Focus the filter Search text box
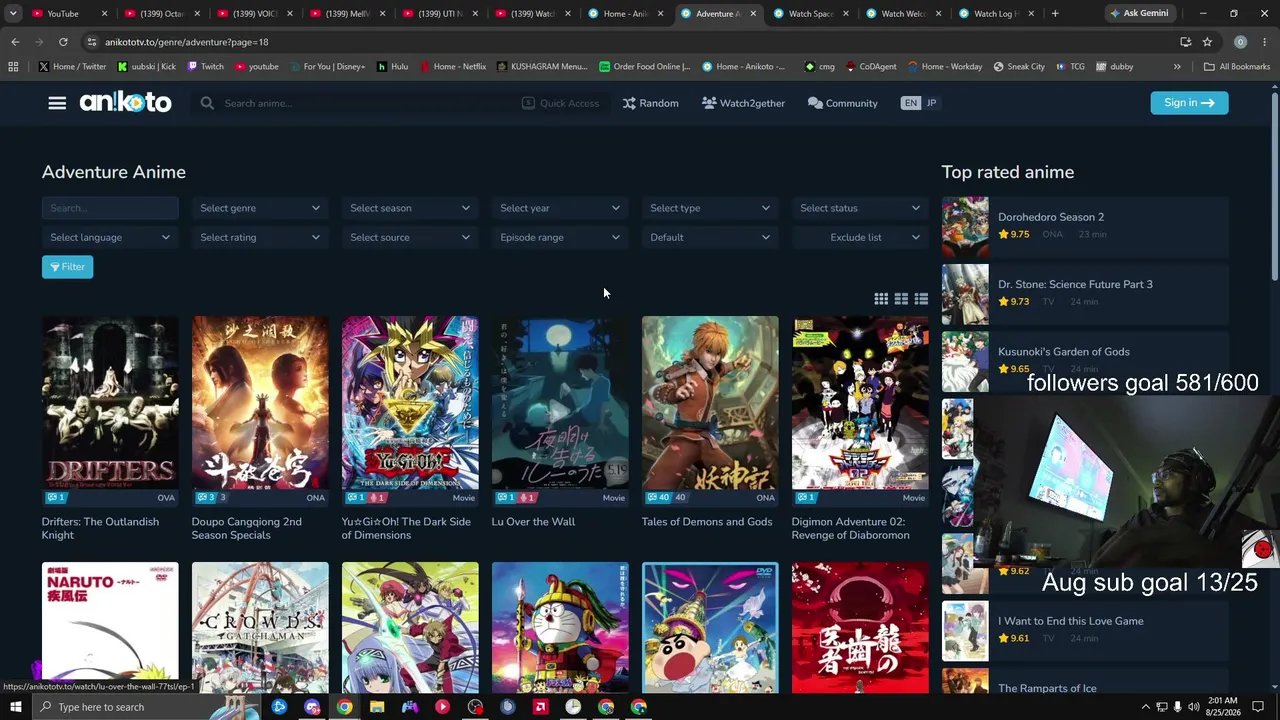 pyautogui.click(x=110, y=208)
